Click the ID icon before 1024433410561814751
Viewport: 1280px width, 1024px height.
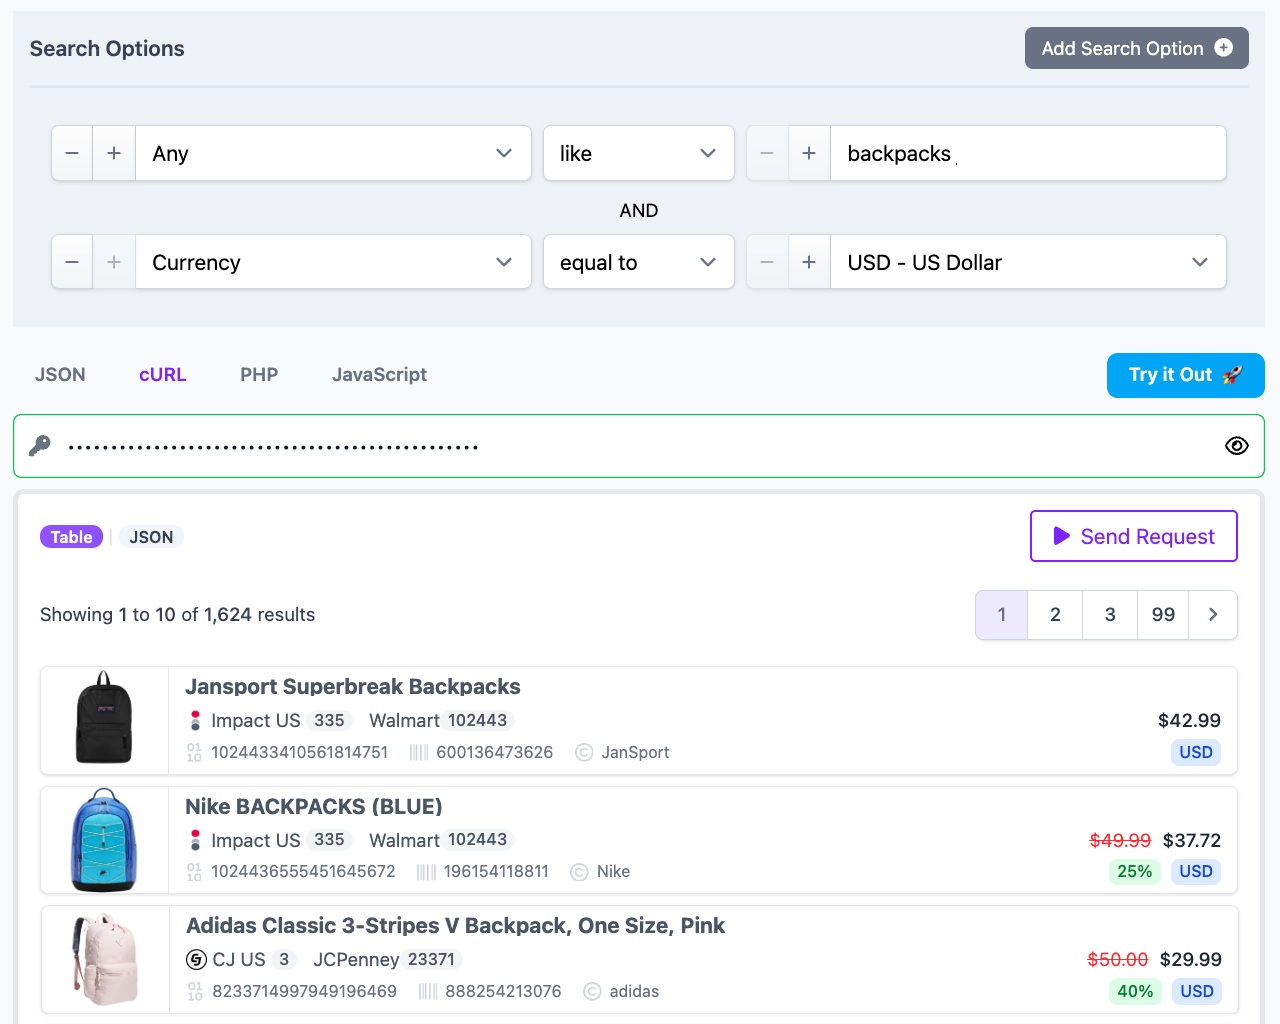pos(194,752)
